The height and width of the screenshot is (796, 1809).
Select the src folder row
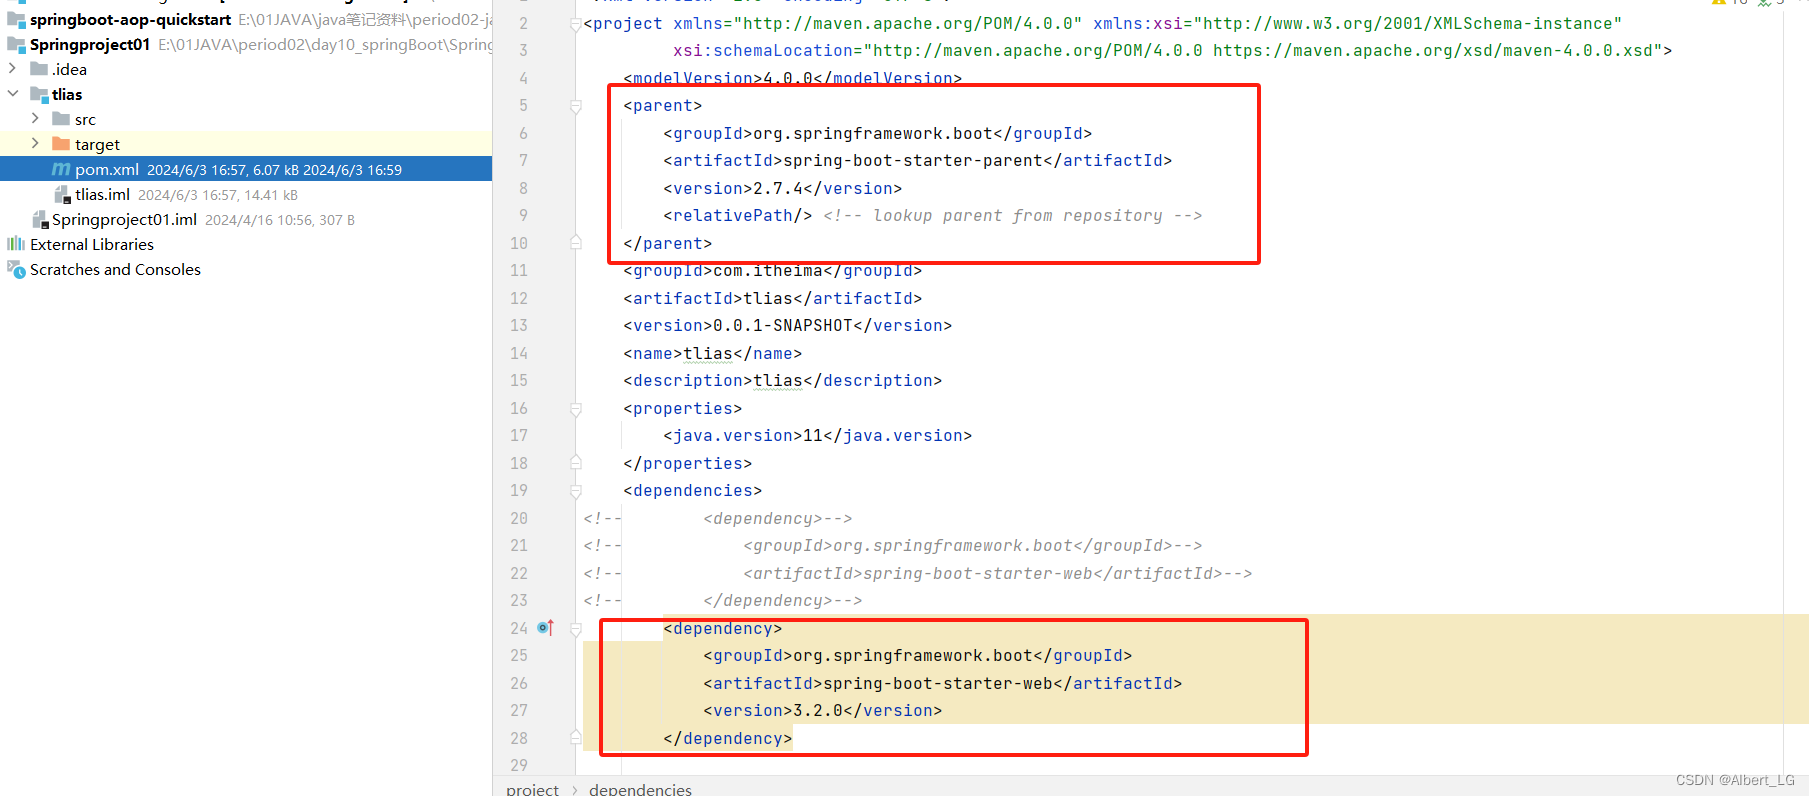[x=246, y=119]
